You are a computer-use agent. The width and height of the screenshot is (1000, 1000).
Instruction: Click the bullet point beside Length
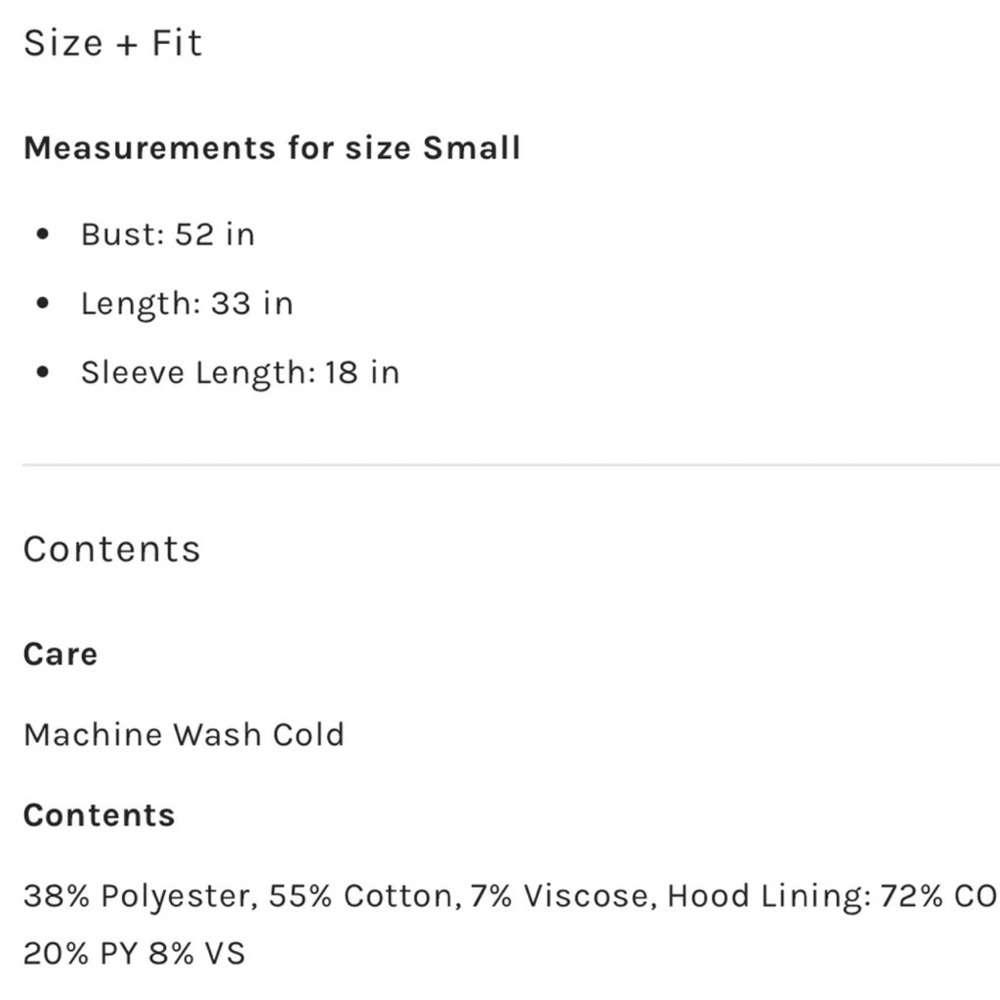pos(42,305)
